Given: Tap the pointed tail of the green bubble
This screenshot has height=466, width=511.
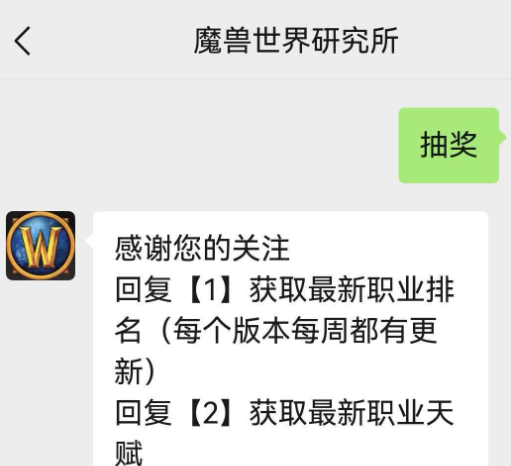Looking at the screenshot, I should coord(503,137).
